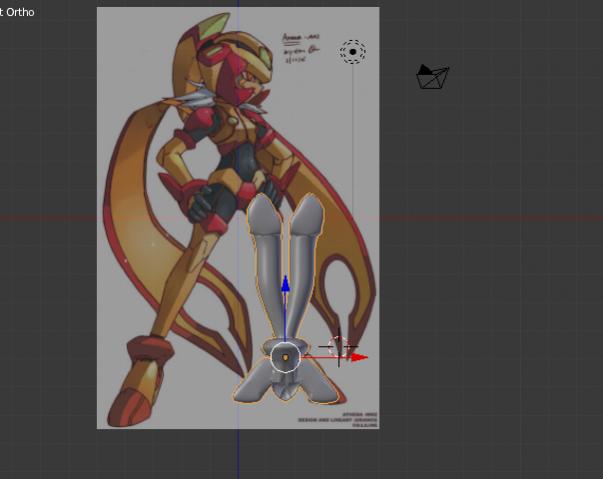Click the blue Z-axis manipulator arrow

tap(285, 285)
